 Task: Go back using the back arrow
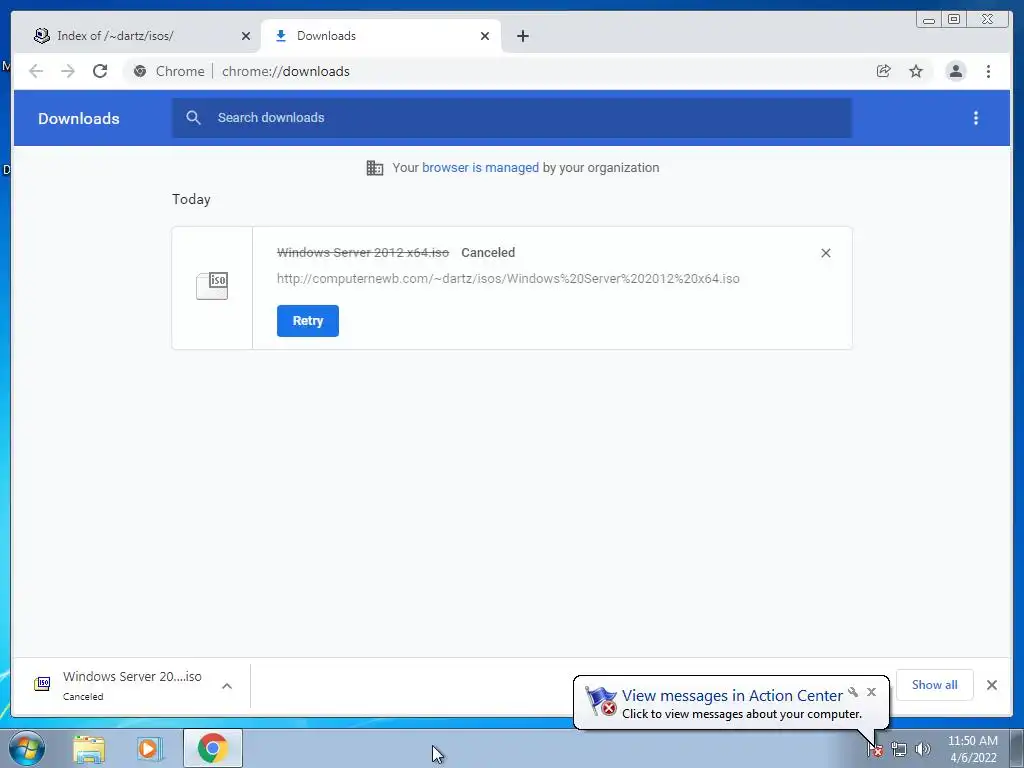[x=36, y=71]
